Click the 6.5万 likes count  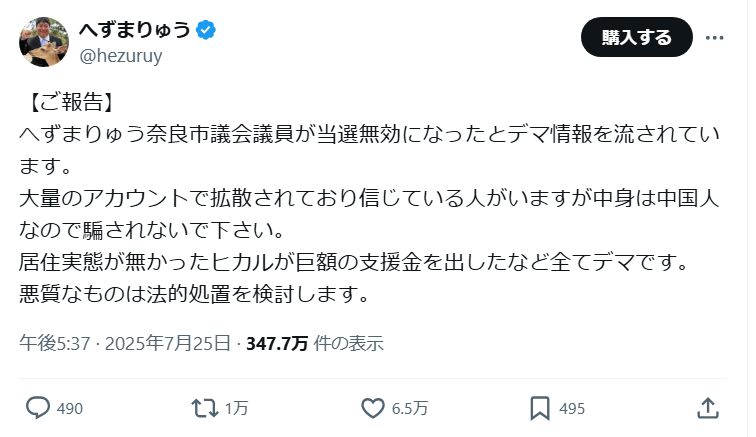tap(409, 409)
